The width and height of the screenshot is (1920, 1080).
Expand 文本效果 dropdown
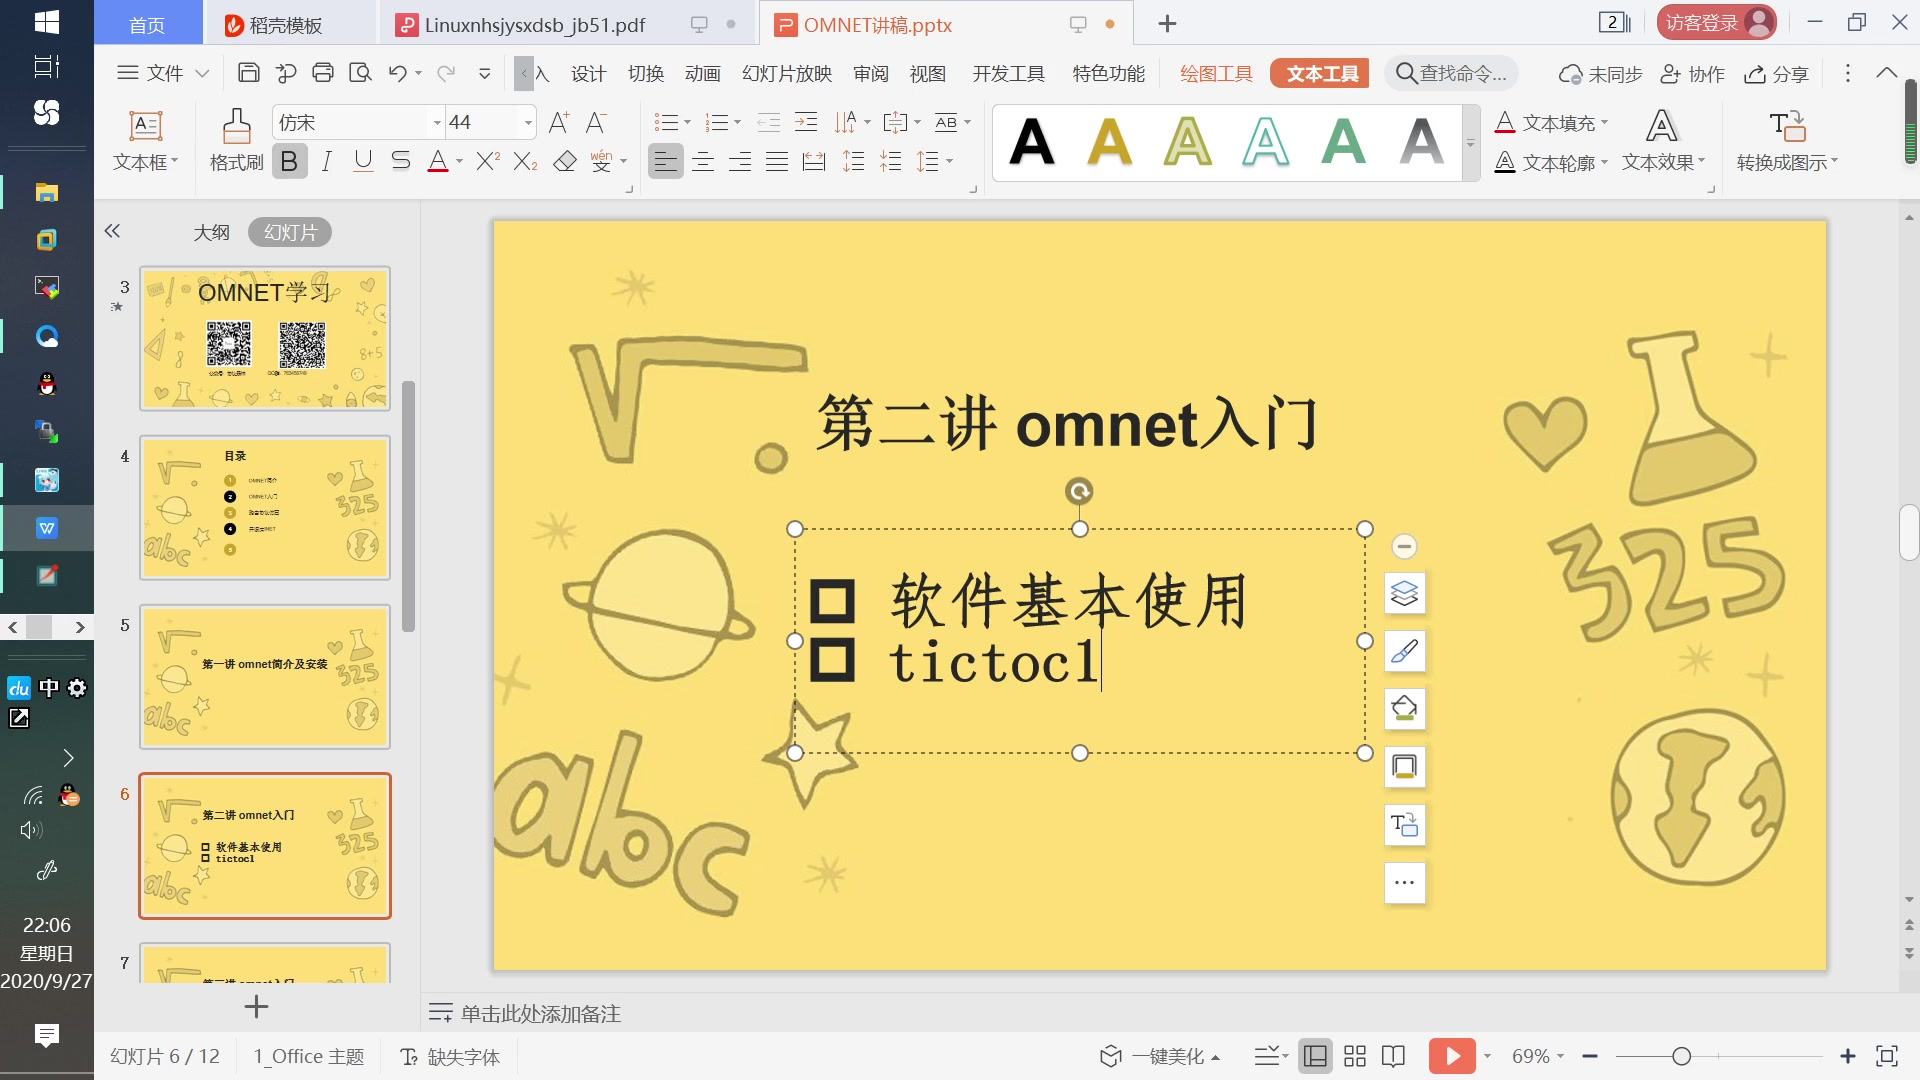coord(1701,161)
